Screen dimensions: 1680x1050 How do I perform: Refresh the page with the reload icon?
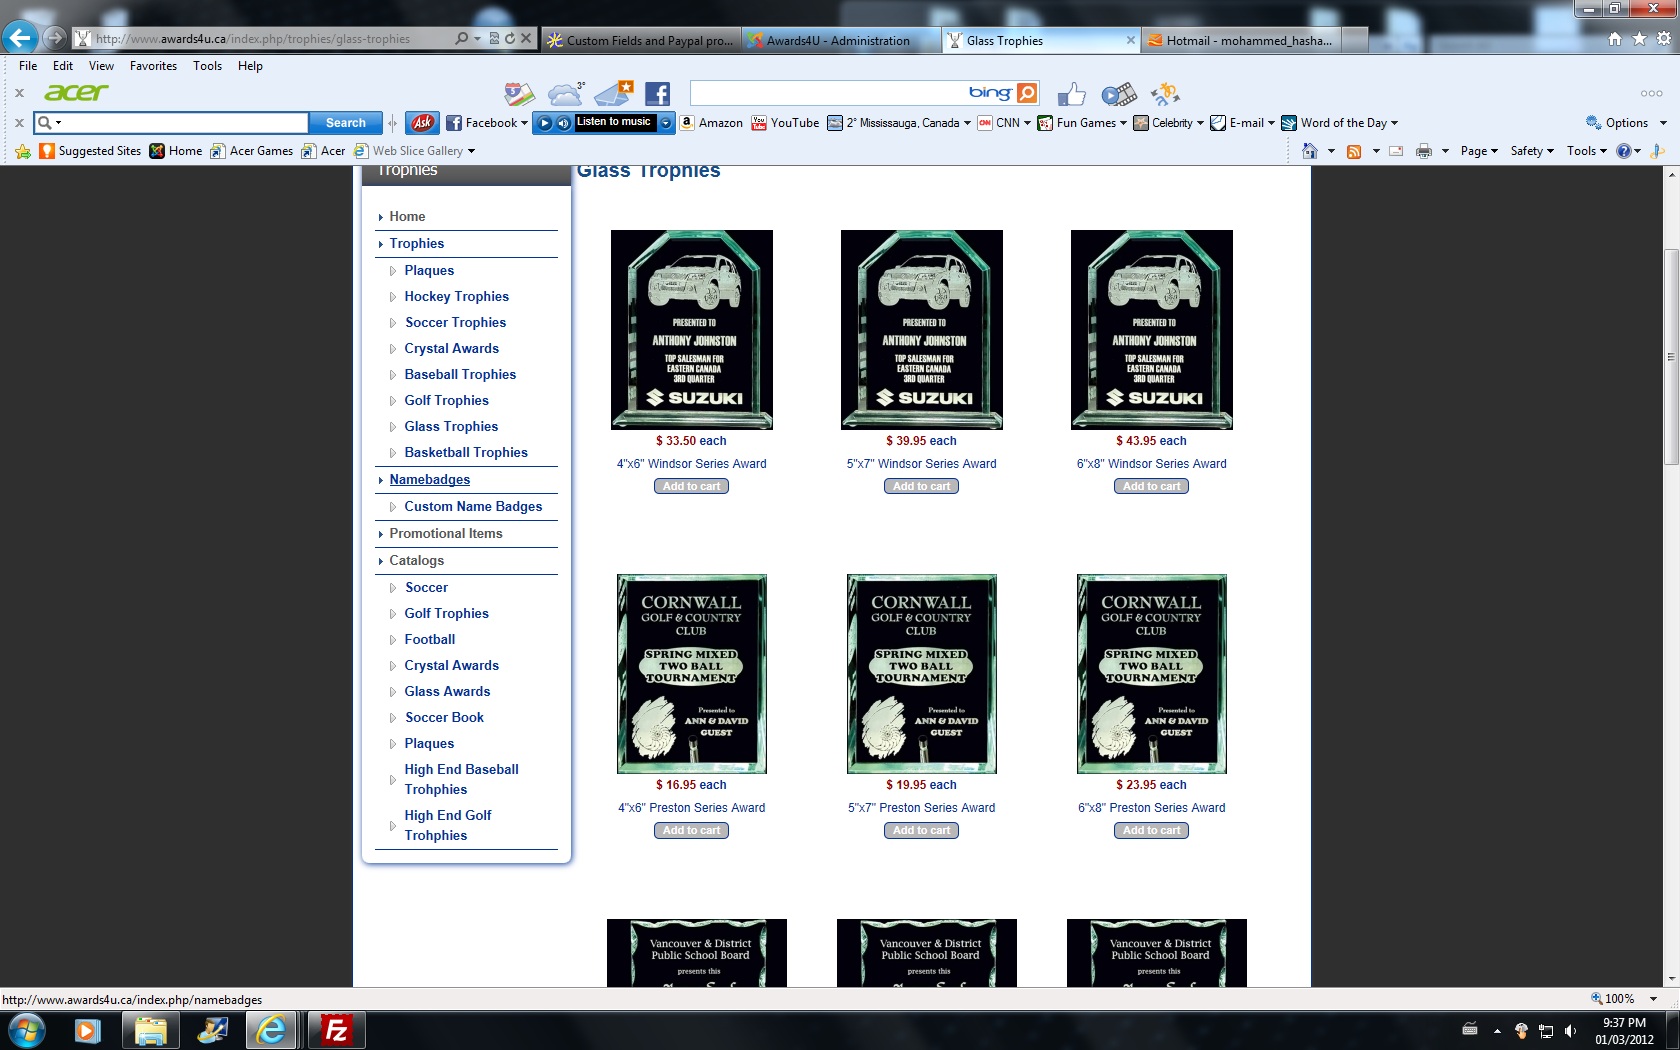510,39
